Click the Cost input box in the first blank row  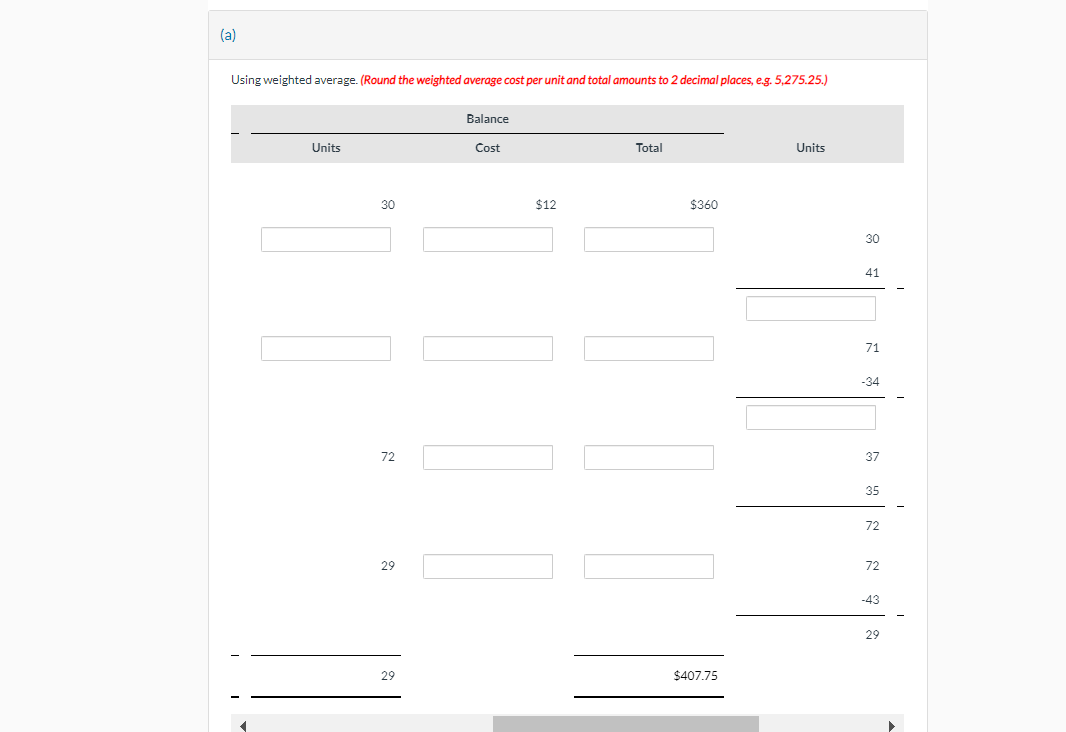pyautogui.click(x=488, y=239)
